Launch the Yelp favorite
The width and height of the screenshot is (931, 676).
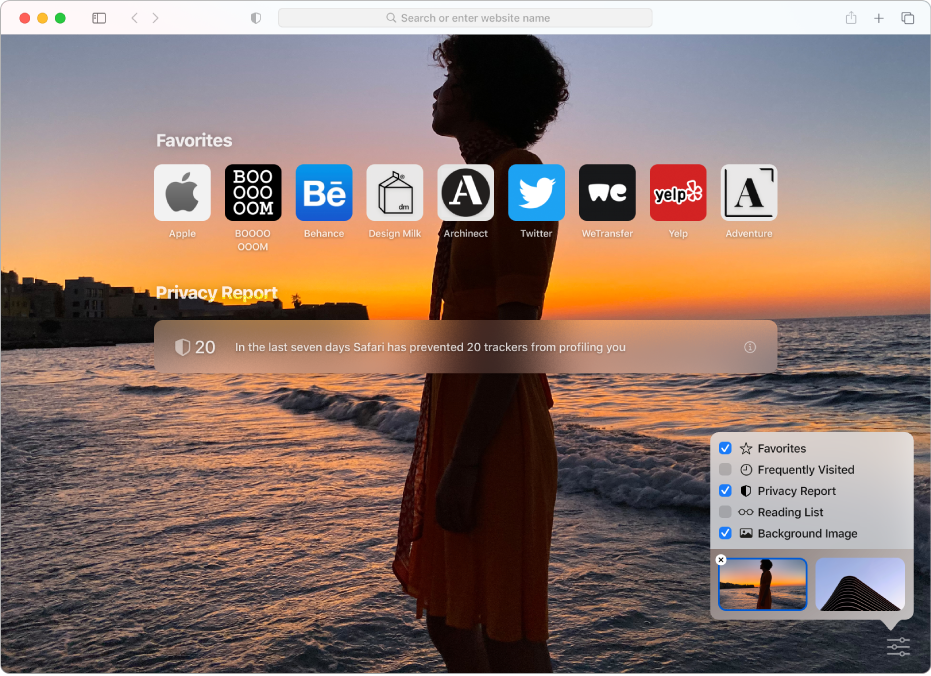coord(678,192)
